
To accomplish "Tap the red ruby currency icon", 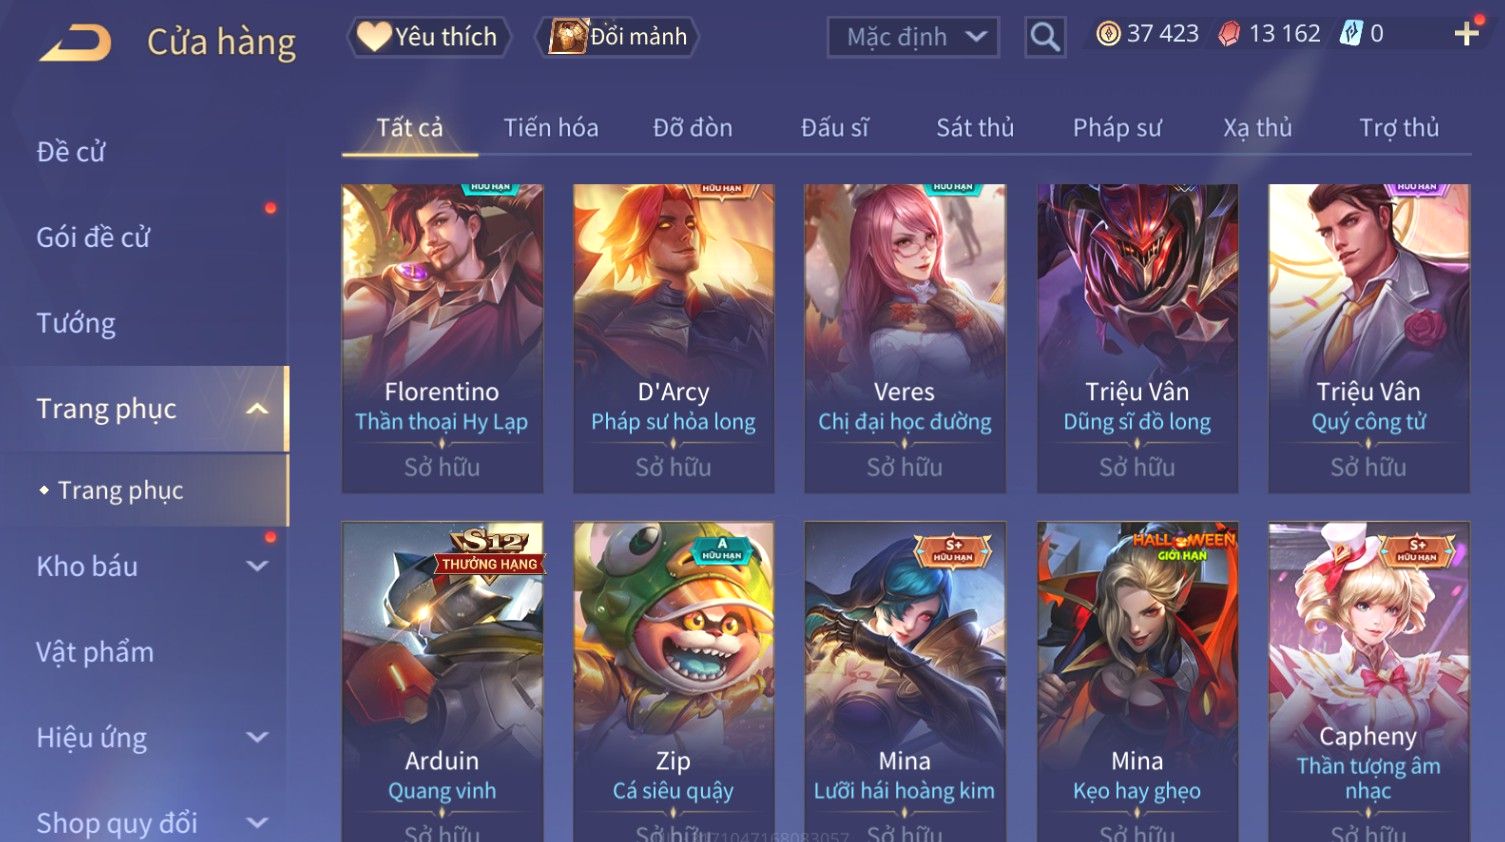I will coord(1229,34).
